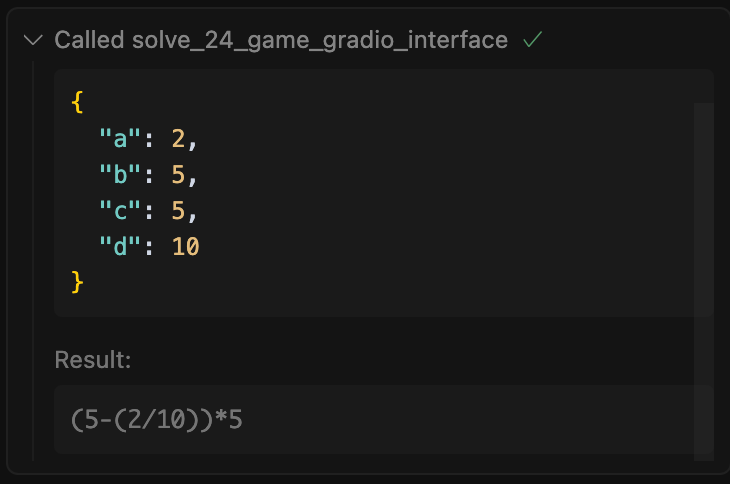
Task: Click the green success checkmark icon
Action: coord(533,40)
